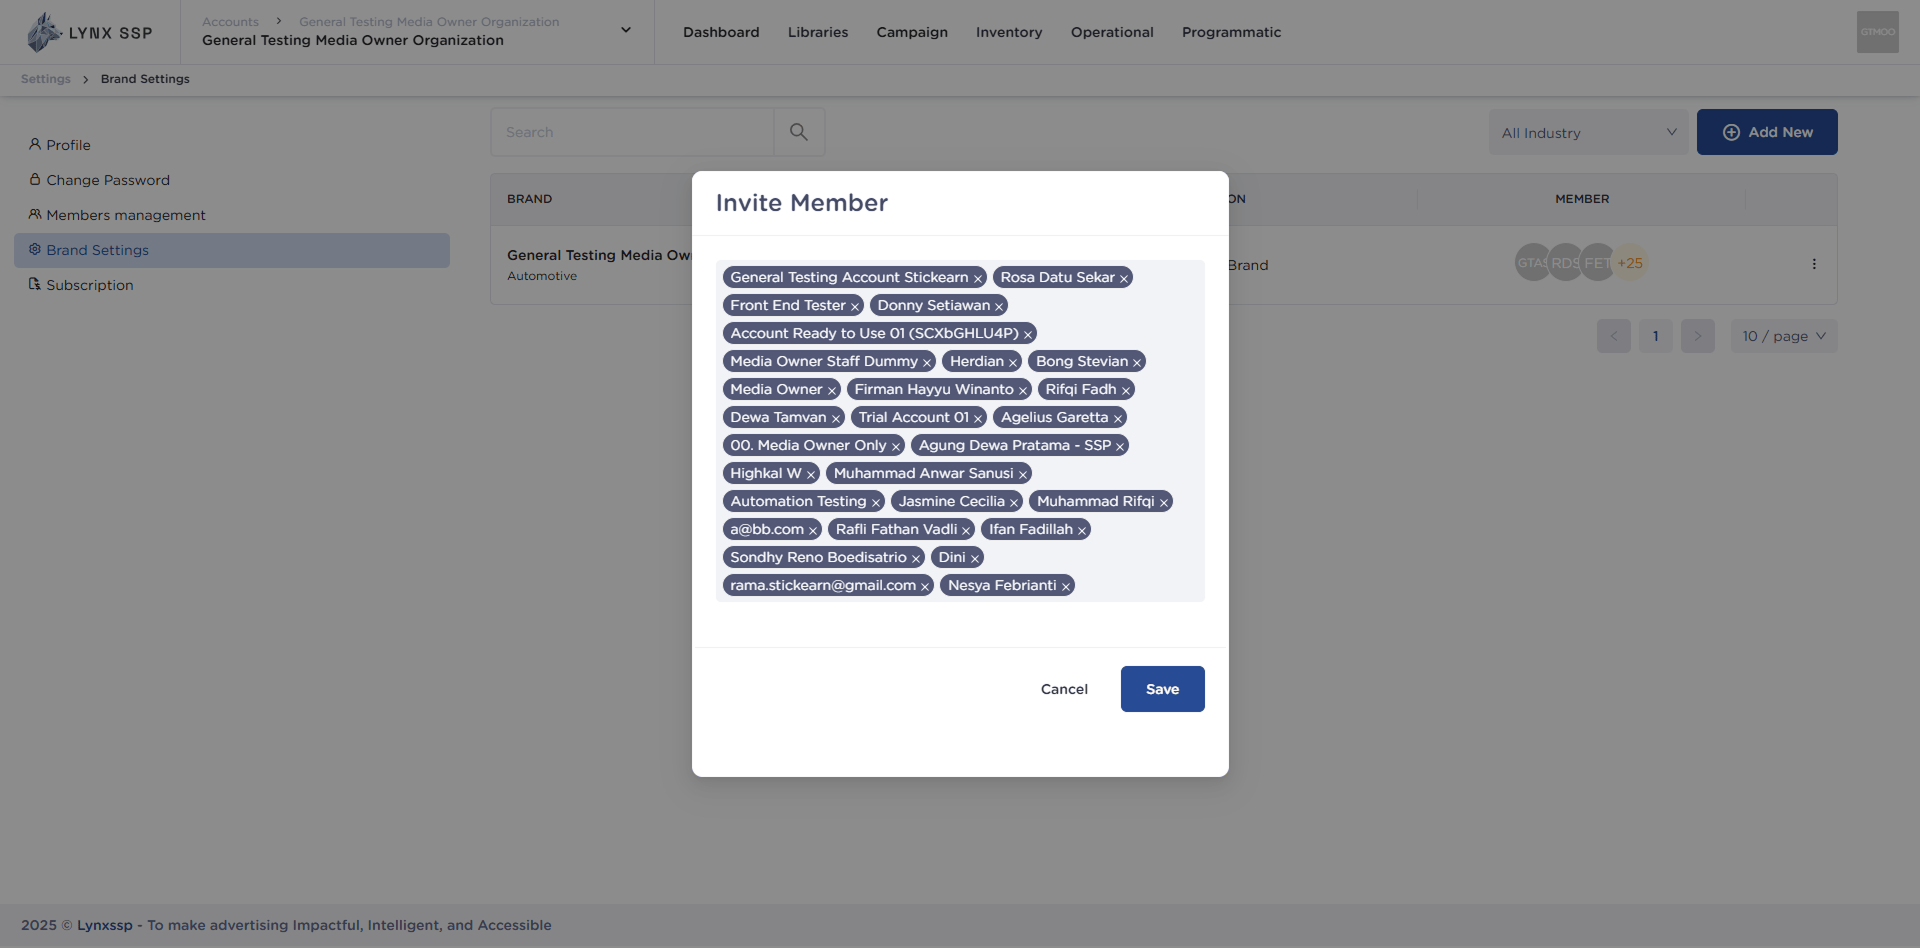Screen dimensions: 1920x948
Task: Open the Dashboard menu
Action: 721,32
